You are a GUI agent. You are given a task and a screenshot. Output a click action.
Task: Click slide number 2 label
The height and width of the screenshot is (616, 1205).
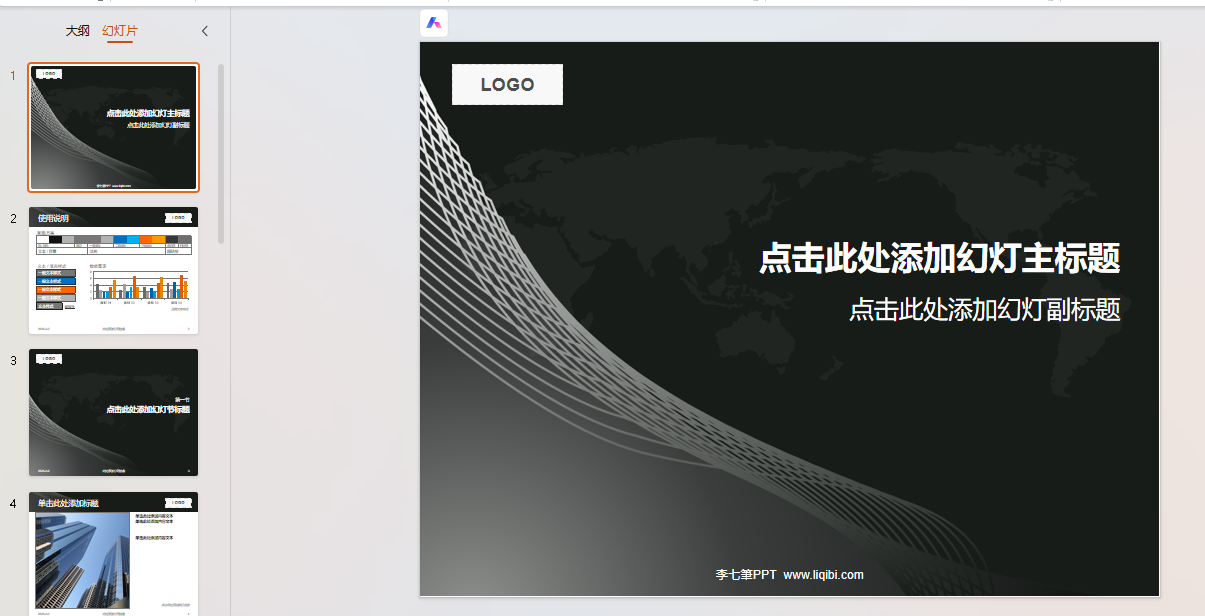(14, 218)
